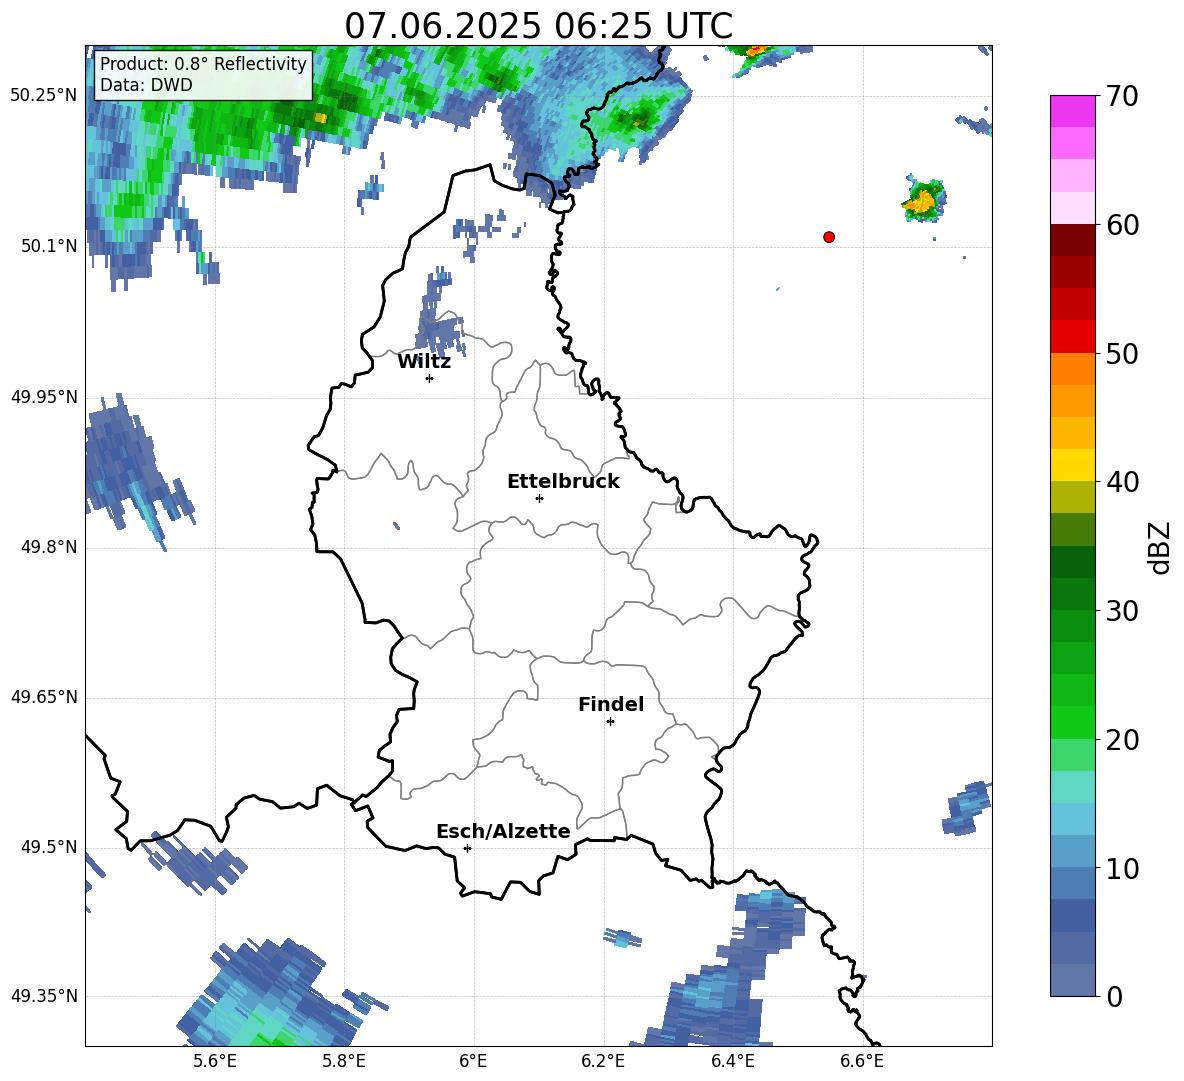
Task: Click the 6.2°E longitude label
Action: tap(603, 1061)
